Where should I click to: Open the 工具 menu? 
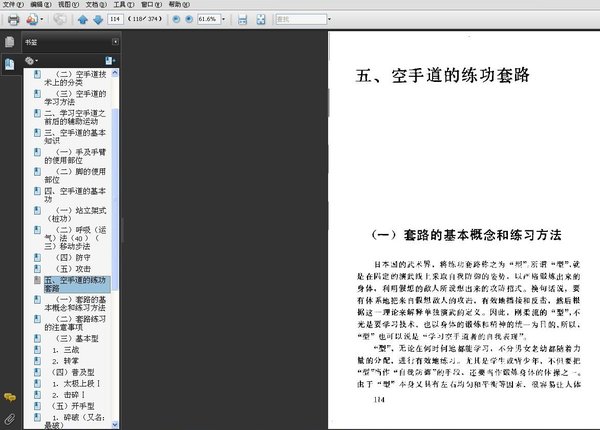[124, 5]
